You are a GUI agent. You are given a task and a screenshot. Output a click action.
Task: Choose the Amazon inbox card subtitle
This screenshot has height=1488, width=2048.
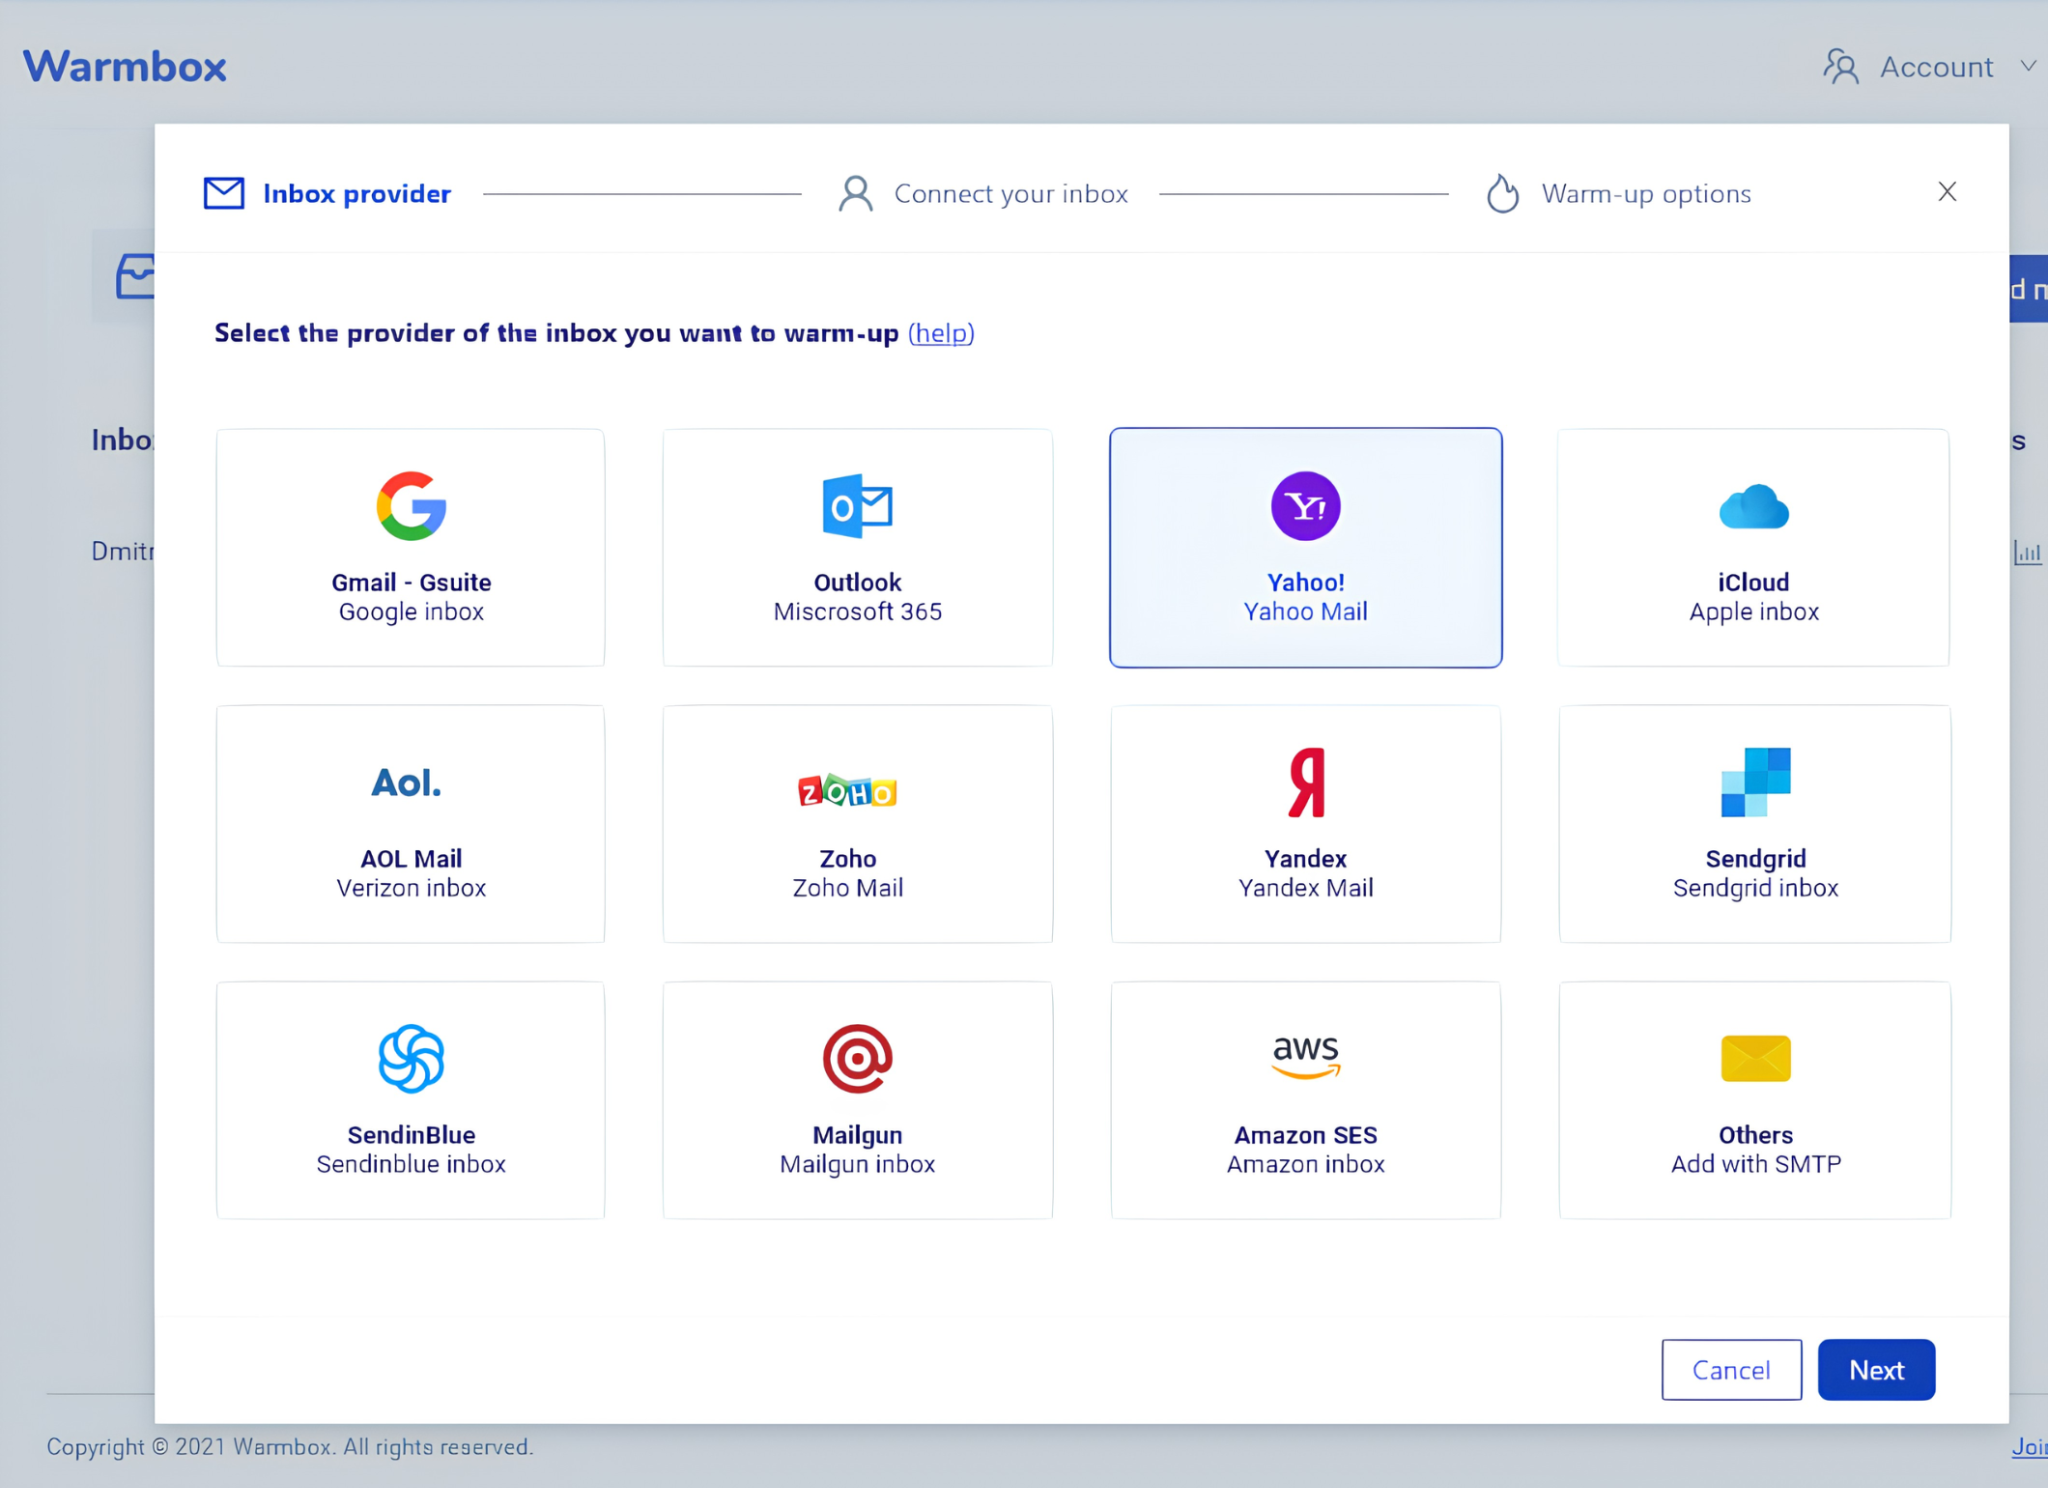tap(1306, 1164)
